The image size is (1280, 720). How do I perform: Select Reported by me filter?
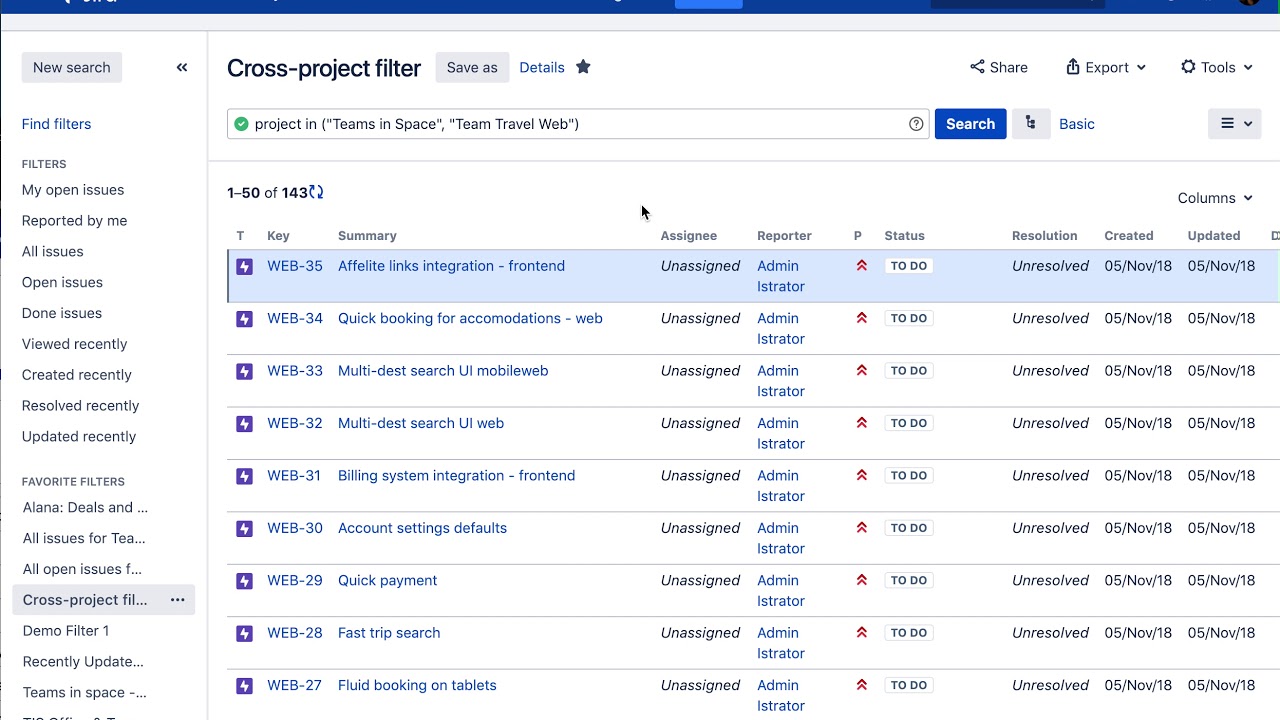[x=74, y=221]
